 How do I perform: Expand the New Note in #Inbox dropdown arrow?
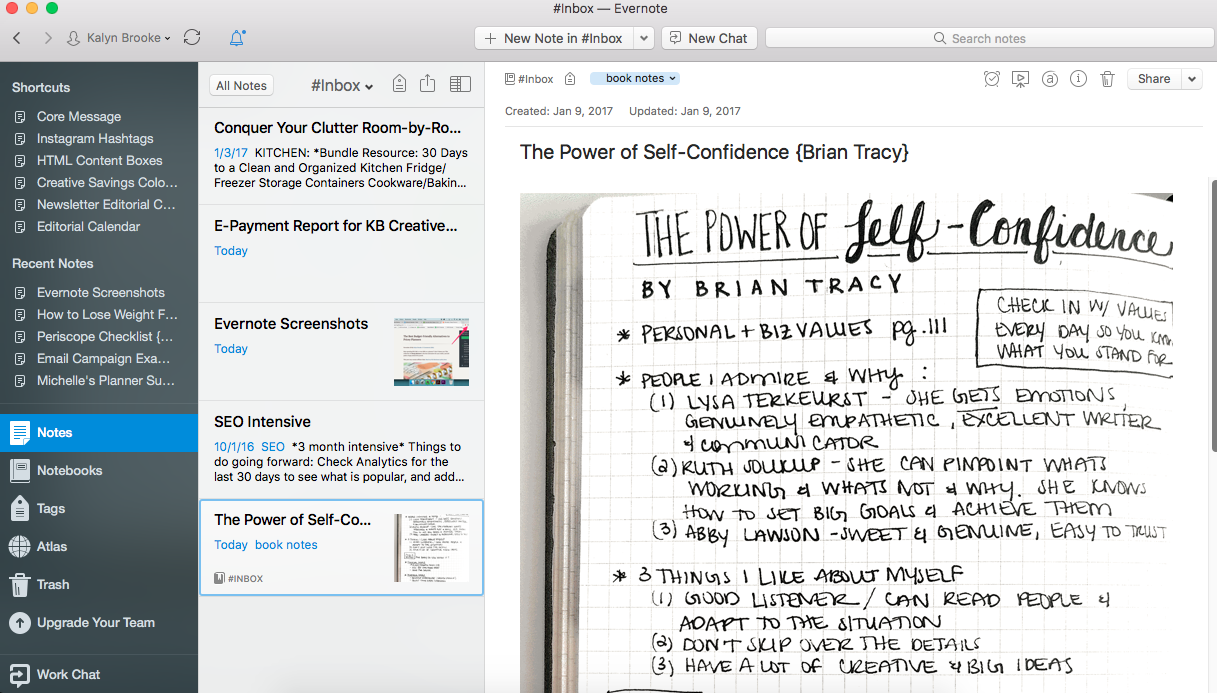[x=645, y=37]
